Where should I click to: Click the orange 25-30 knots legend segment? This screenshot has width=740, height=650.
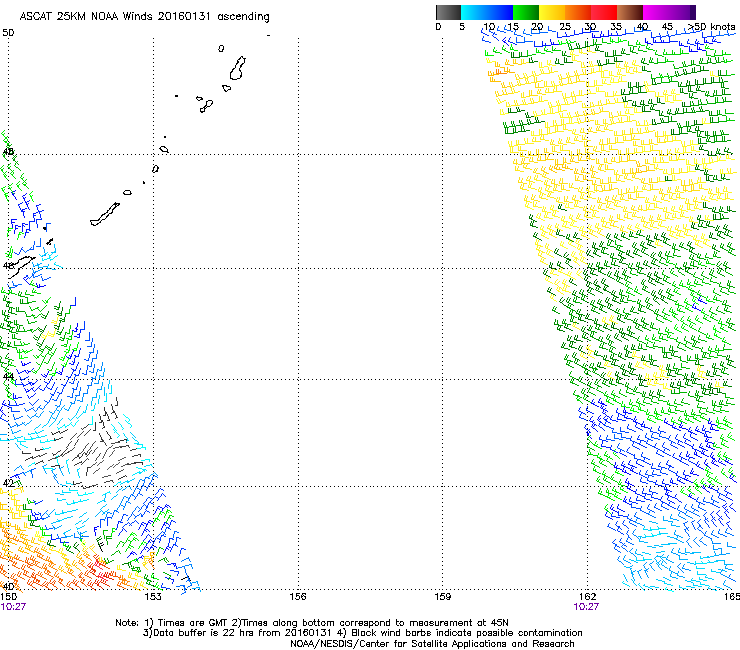578,12
